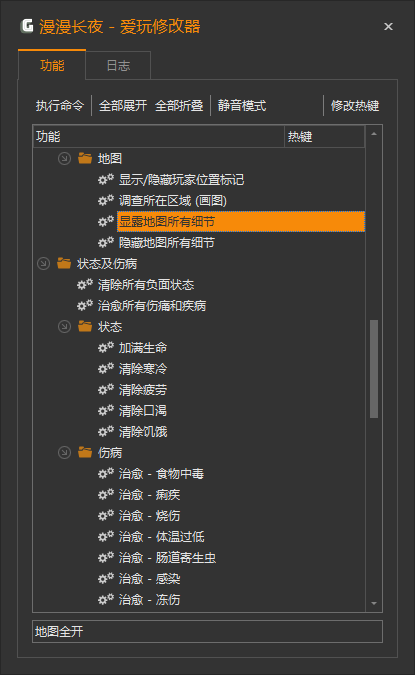Click the trainer logo in title bar
The image size is (415, 675).
coord(27,26)
